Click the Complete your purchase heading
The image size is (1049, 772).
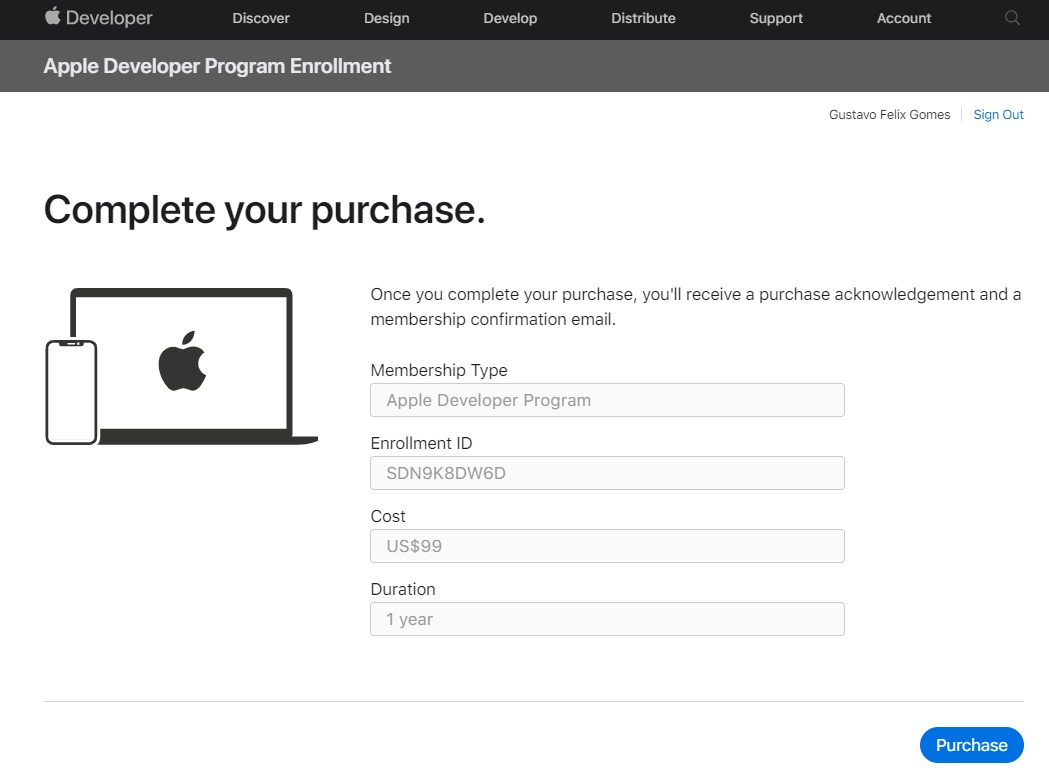pyautogui.click(x=264, y=210)
